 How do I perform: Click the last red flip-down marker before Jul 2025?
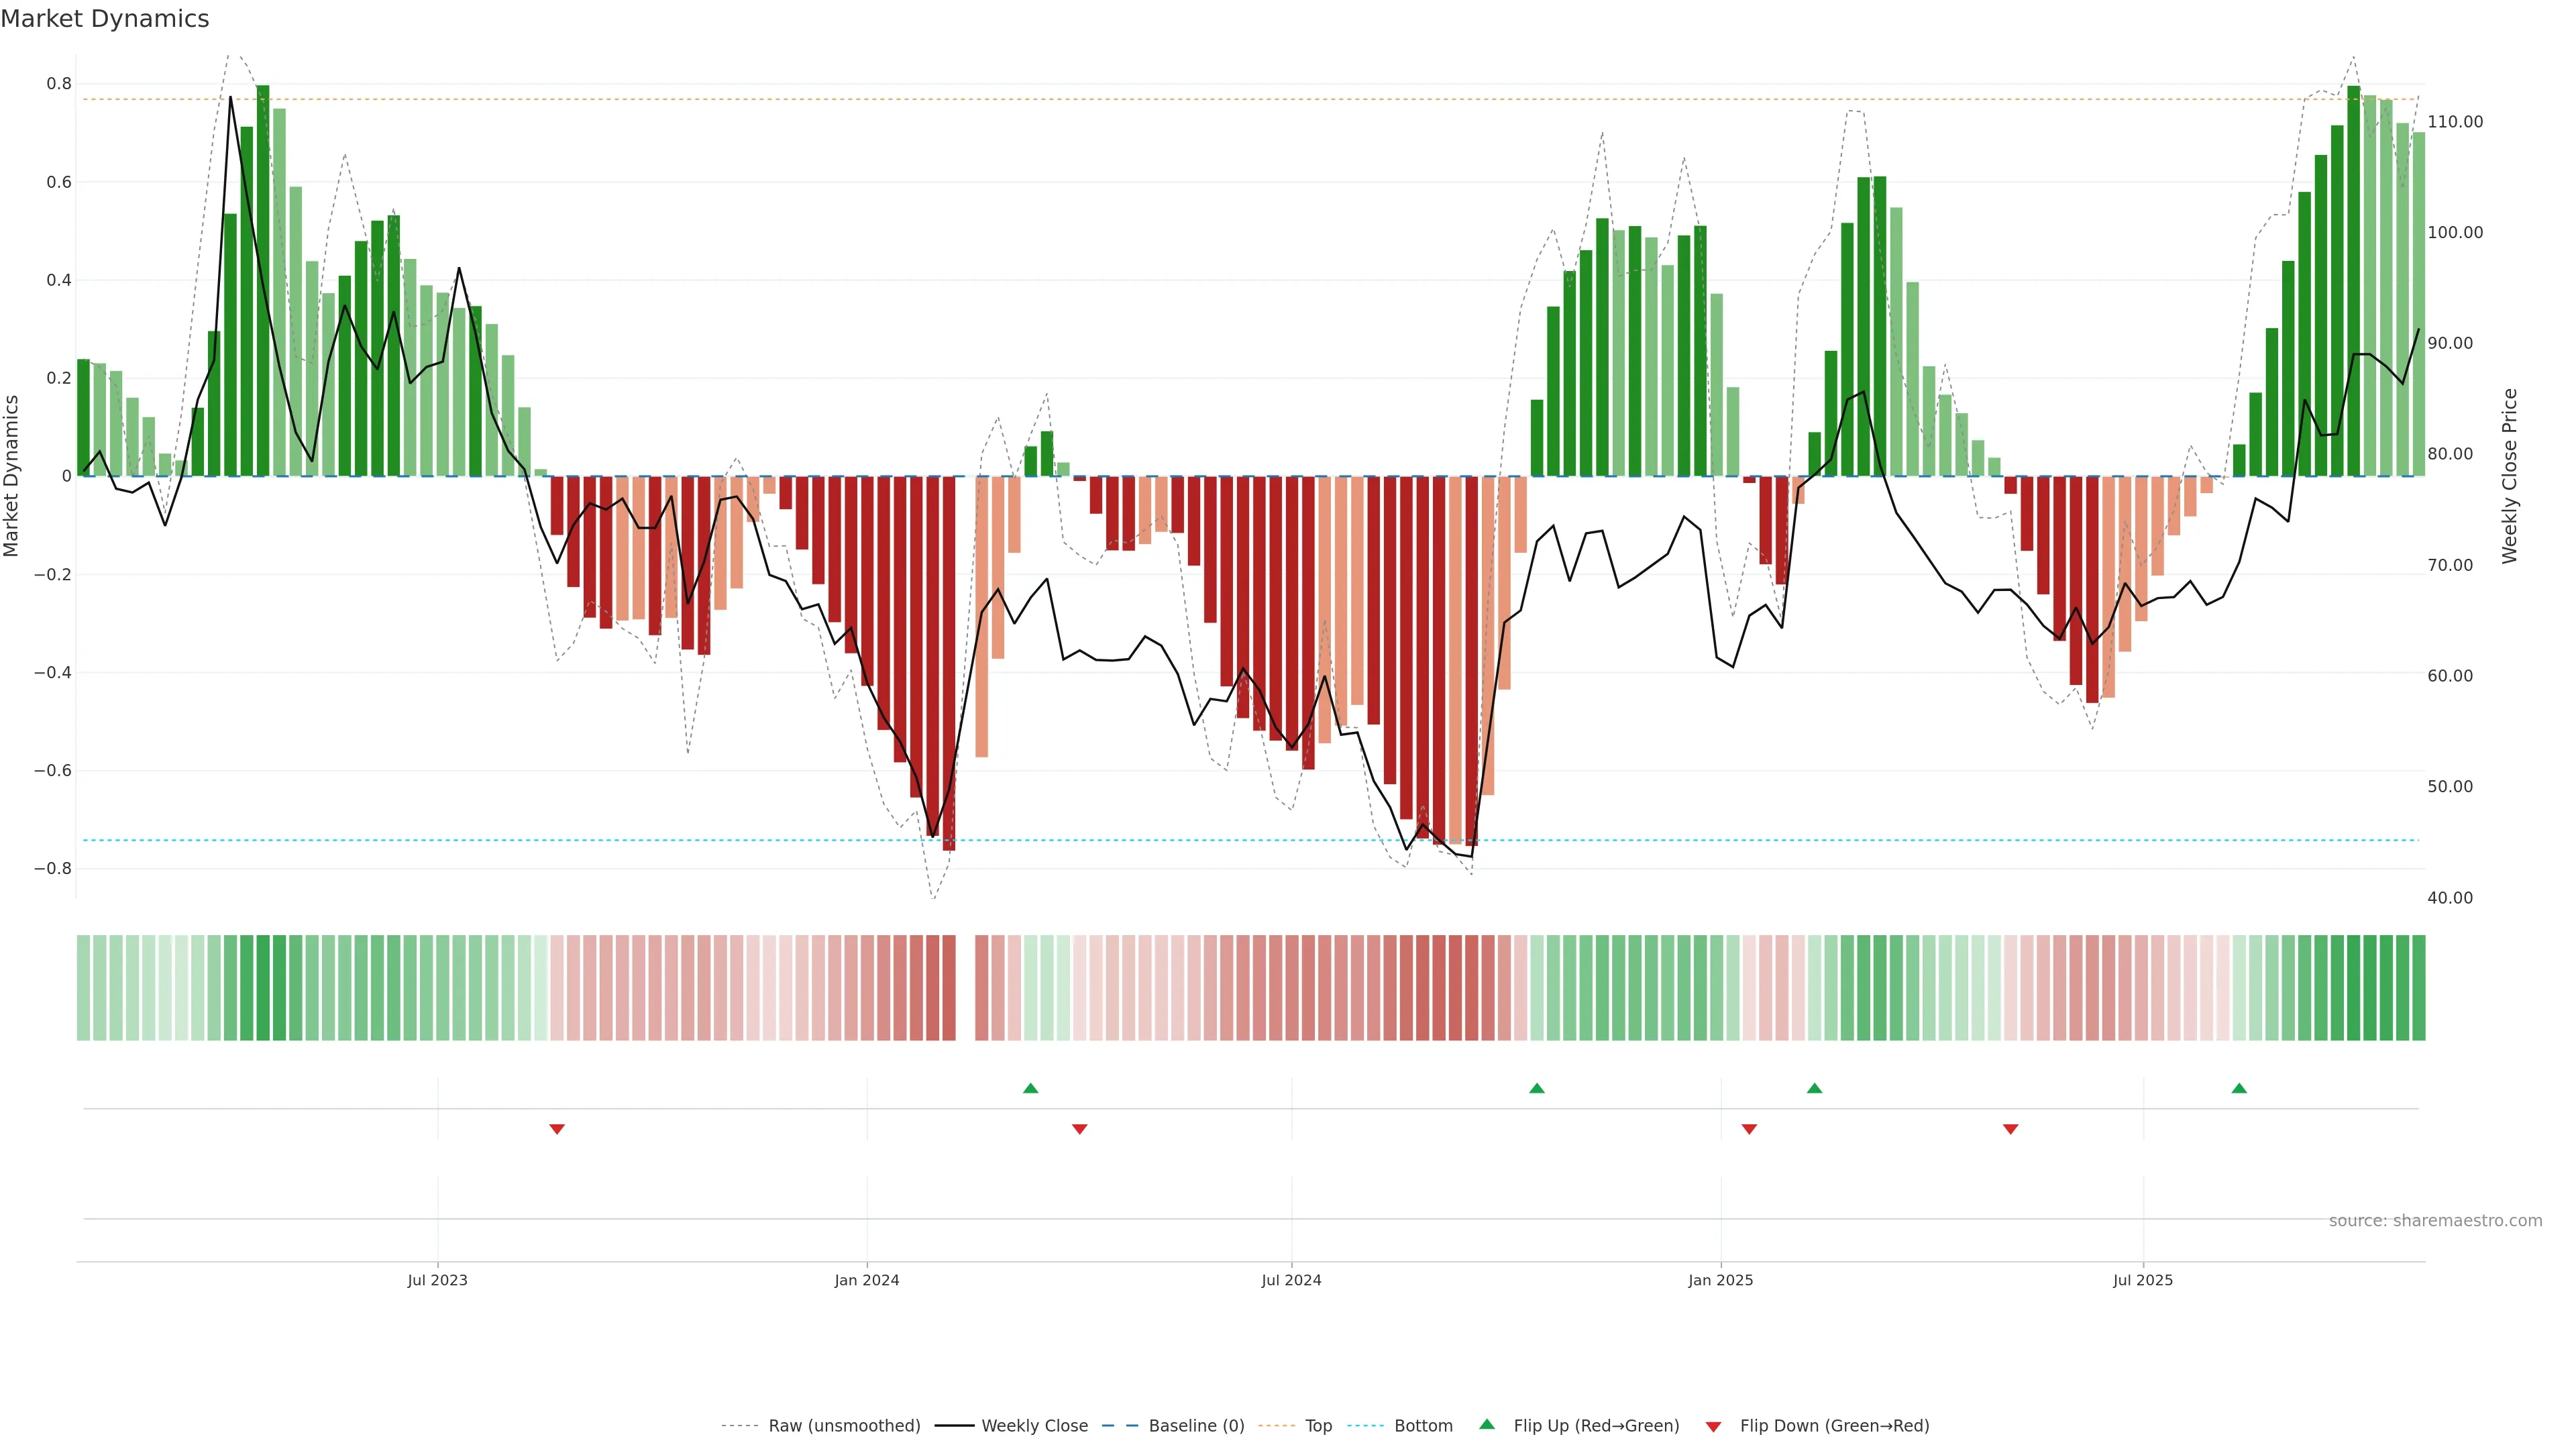point(2010,1129)
